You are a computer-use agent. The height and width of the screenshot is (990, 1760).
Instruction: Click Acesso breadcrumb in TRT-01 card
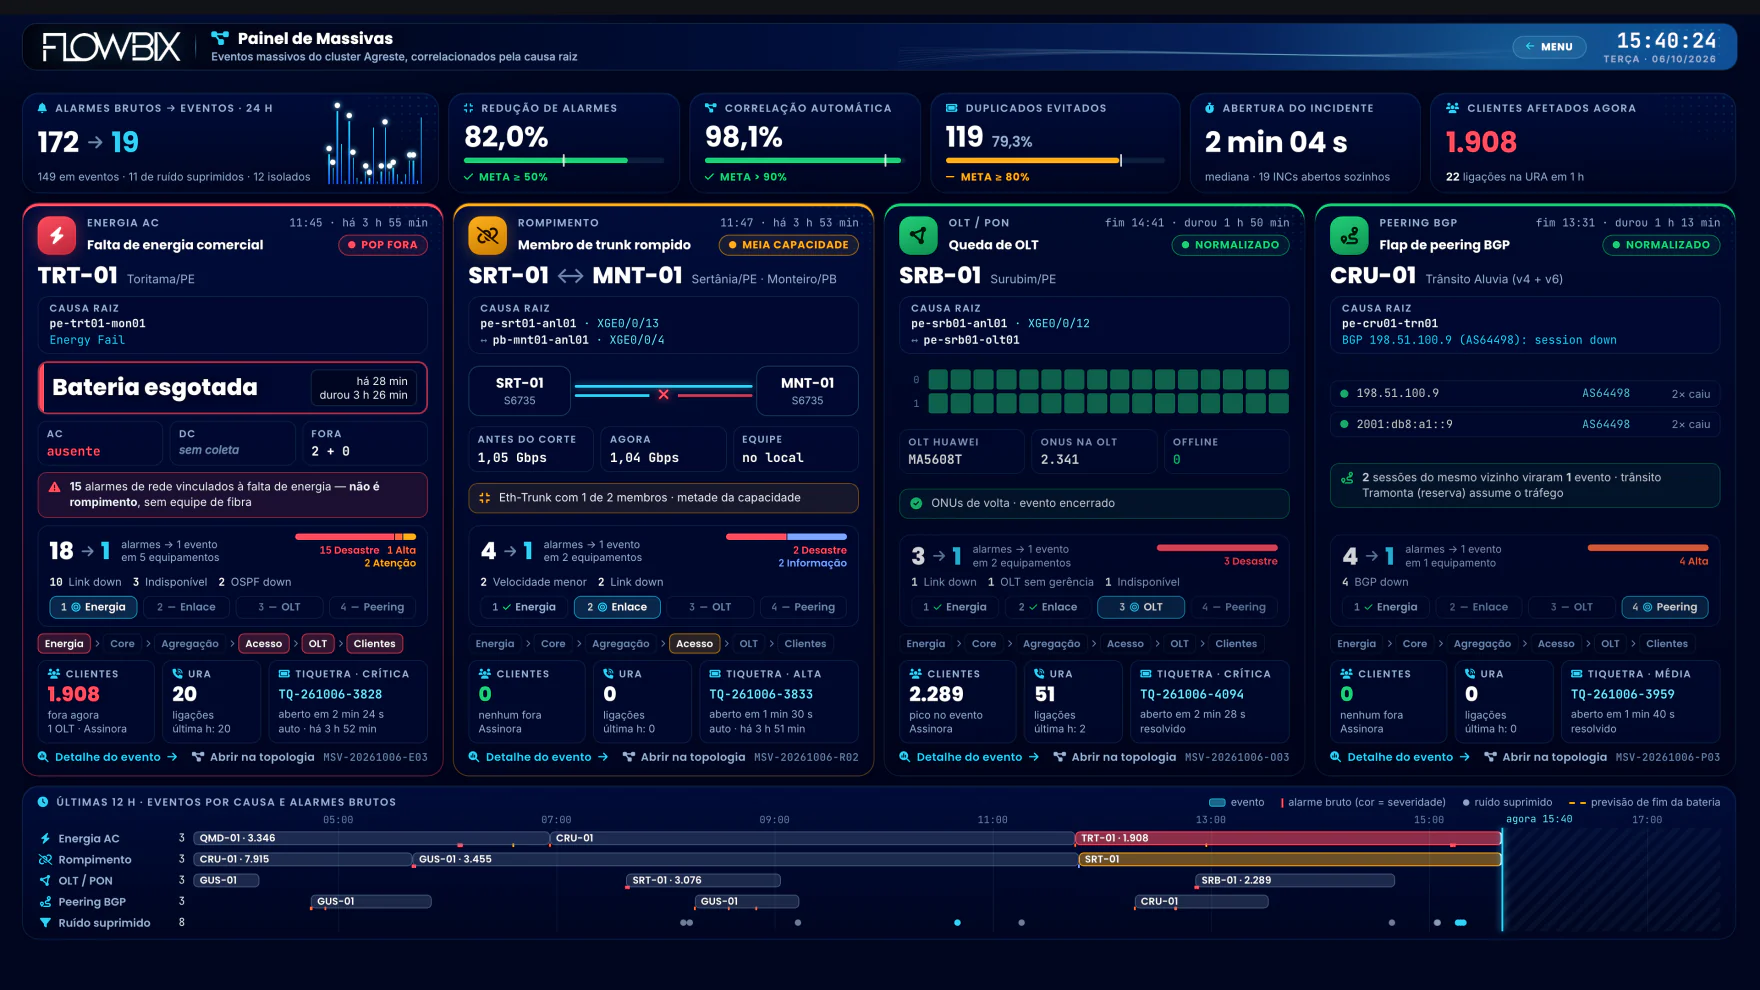264,644
